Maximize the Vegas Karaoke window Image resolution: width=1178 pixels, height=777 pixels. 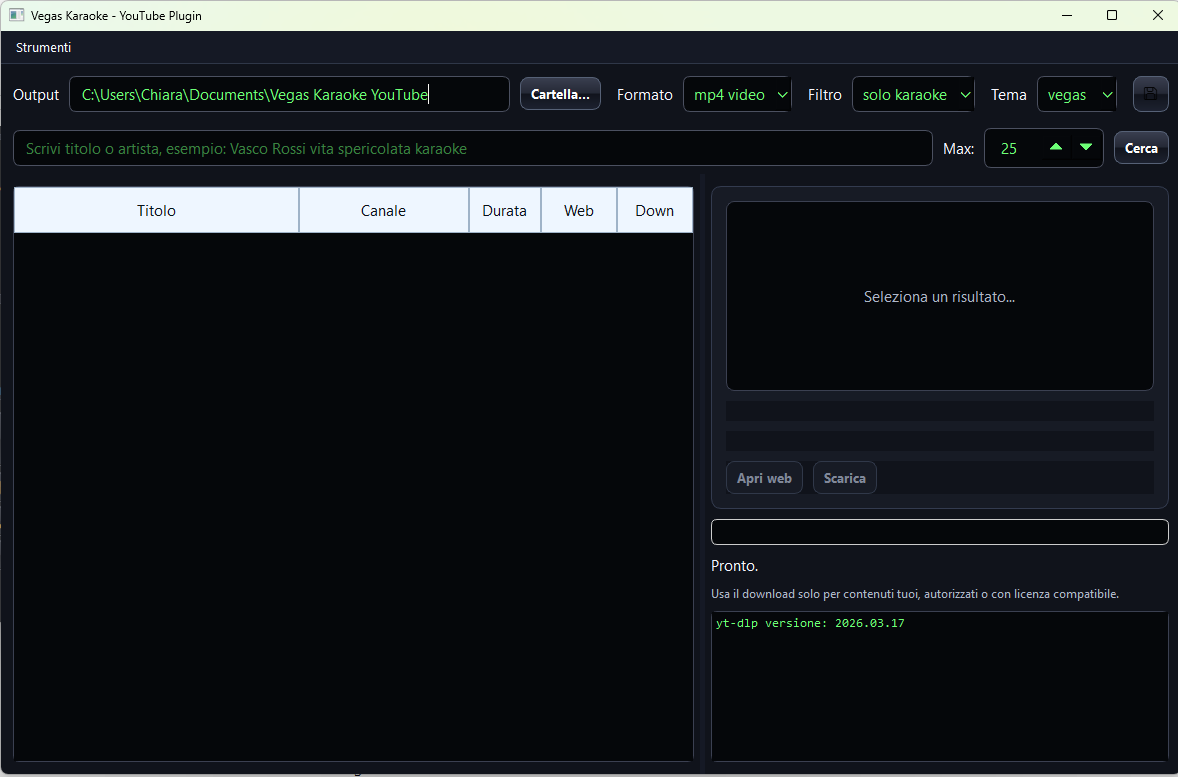point(1112,15)
